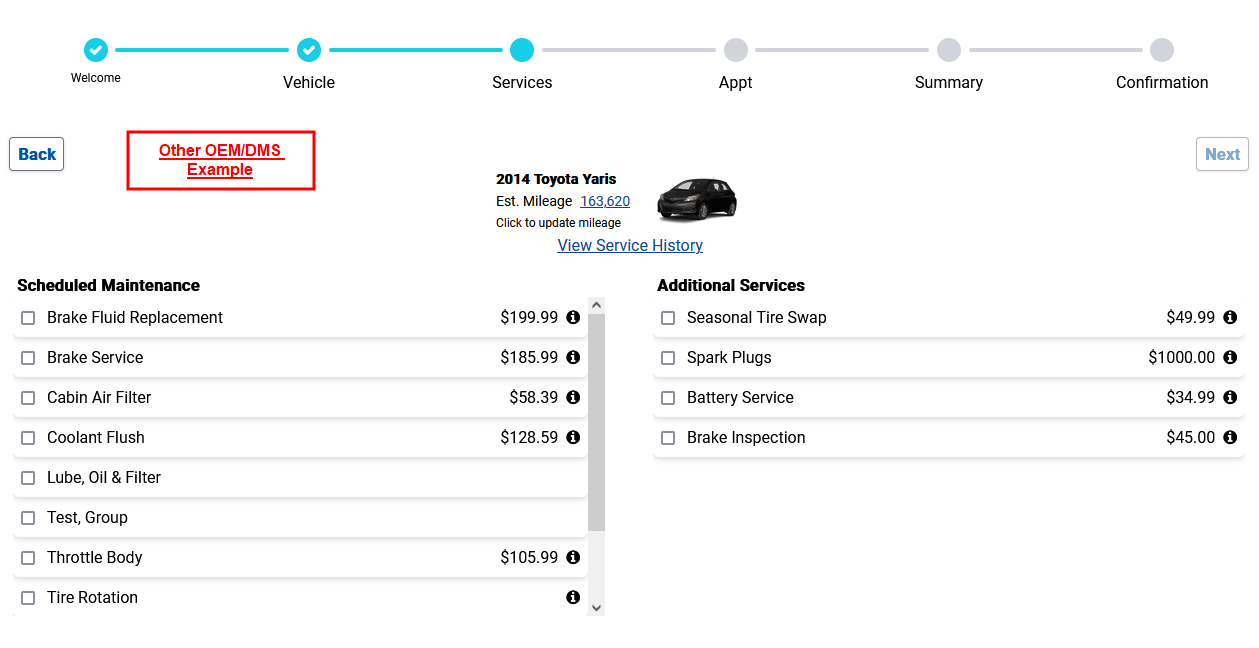
Task: Jump to the Welcome step
Action: point(96,50)
